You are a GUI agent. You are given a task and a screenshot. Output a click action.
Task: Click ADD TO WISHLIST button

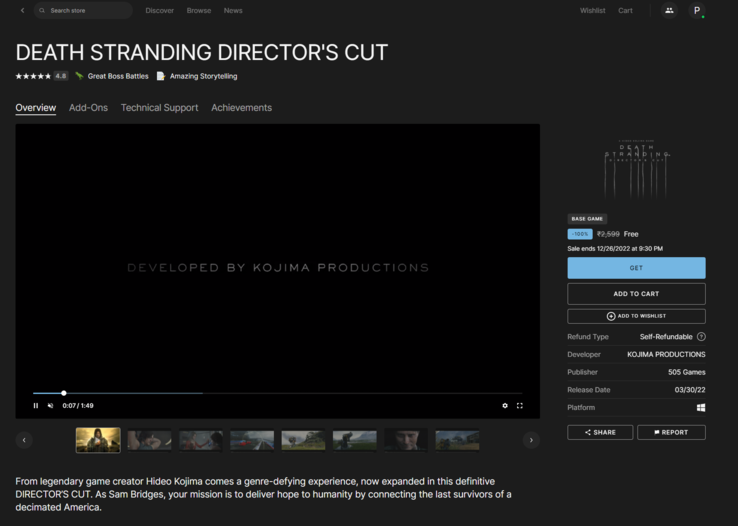tap(636, 316)
